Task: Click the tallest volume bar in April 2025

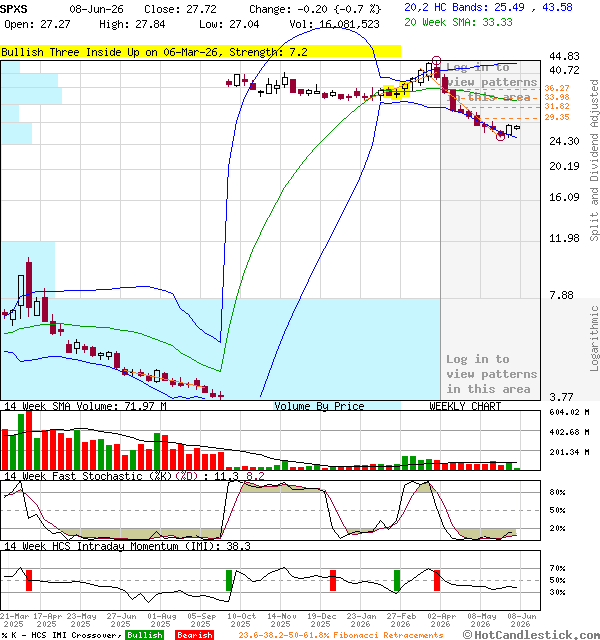Action: pos(29,440)
